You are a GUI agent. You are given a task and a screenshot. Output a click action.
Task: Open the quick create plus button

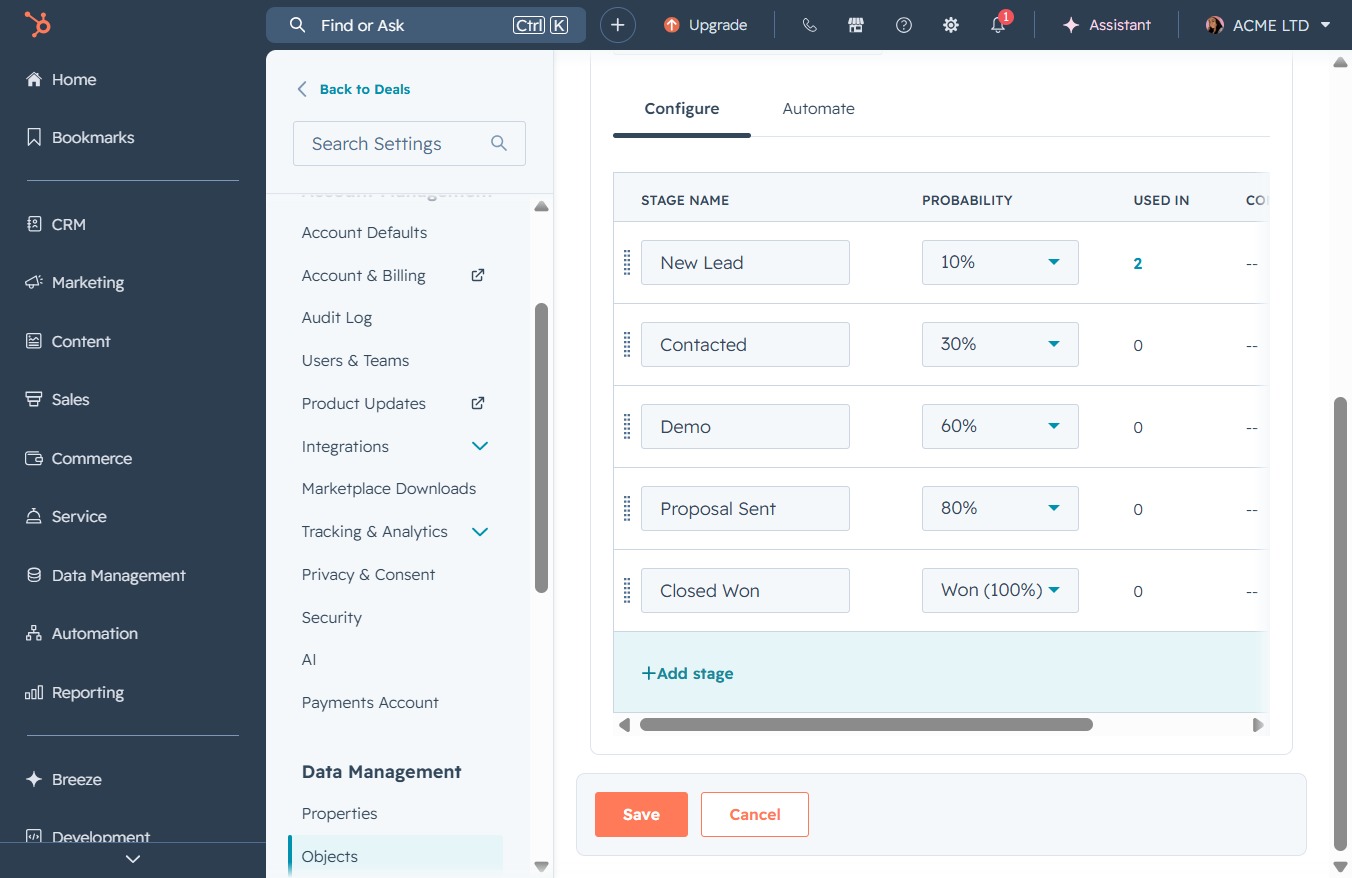tap(618, 25)
